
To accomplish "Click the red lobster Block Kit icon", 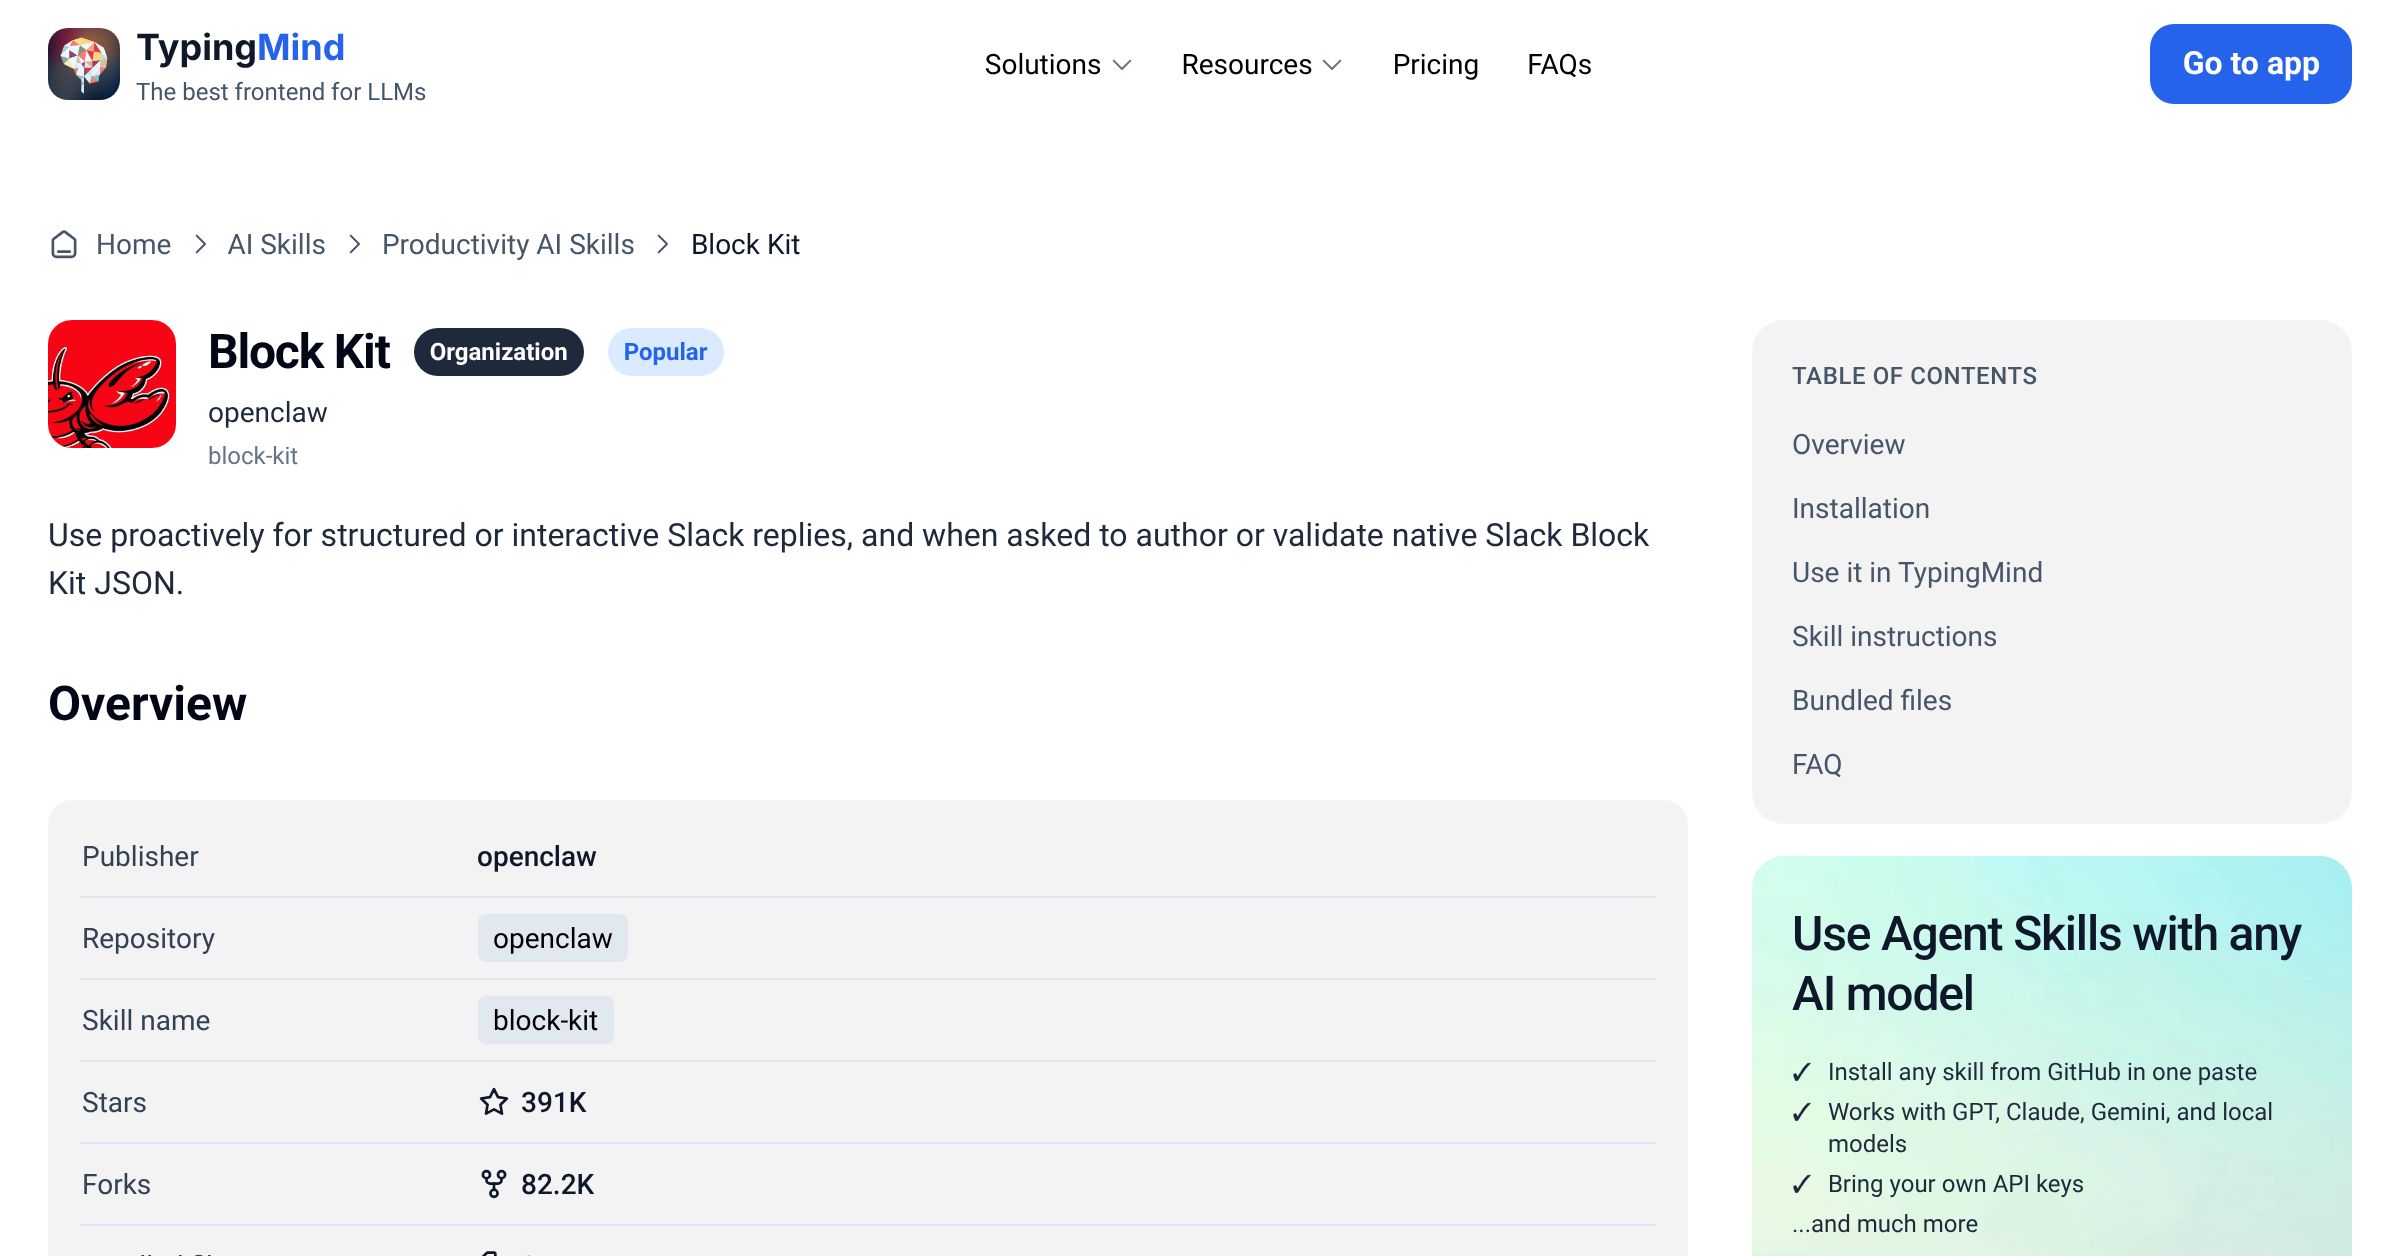I will (112, 384).
